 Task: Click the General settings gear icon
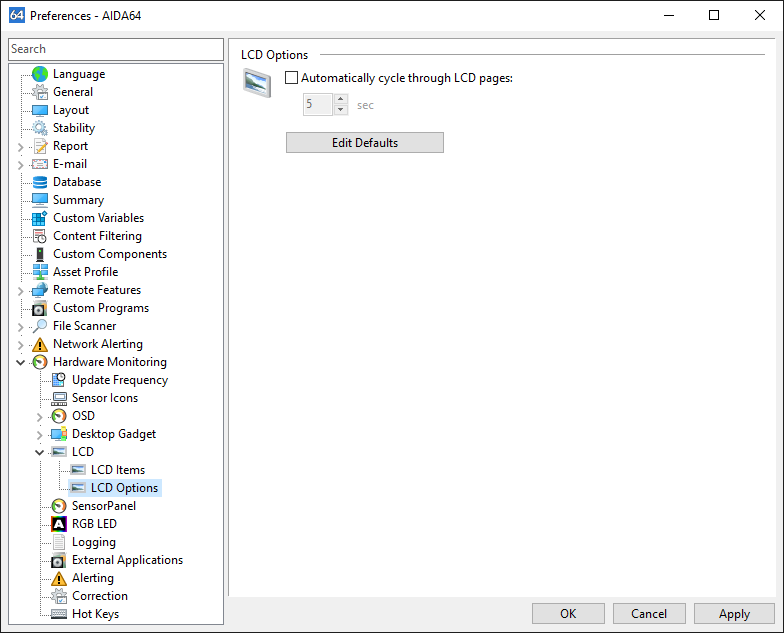pos(40,92)
